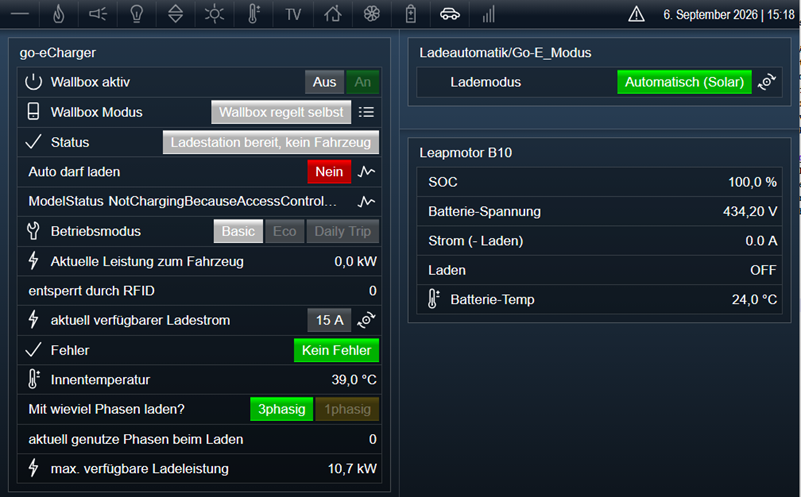Select the Eco Betriebsmodus option
The image size is (801, 497).
[285, 231]
